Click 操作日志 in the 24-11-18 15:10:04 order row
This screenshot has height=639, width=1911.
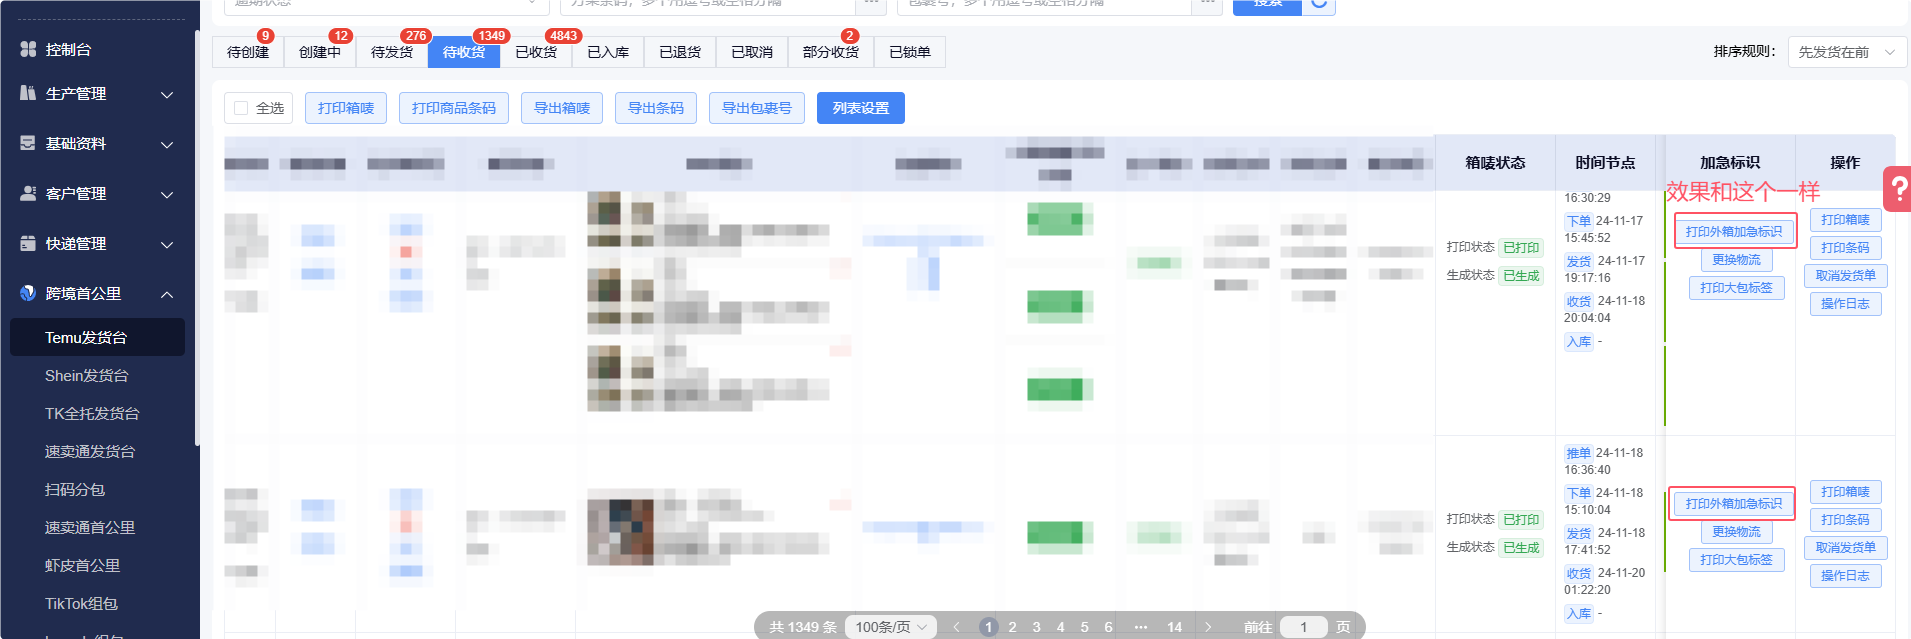[x=1846, y=576]
